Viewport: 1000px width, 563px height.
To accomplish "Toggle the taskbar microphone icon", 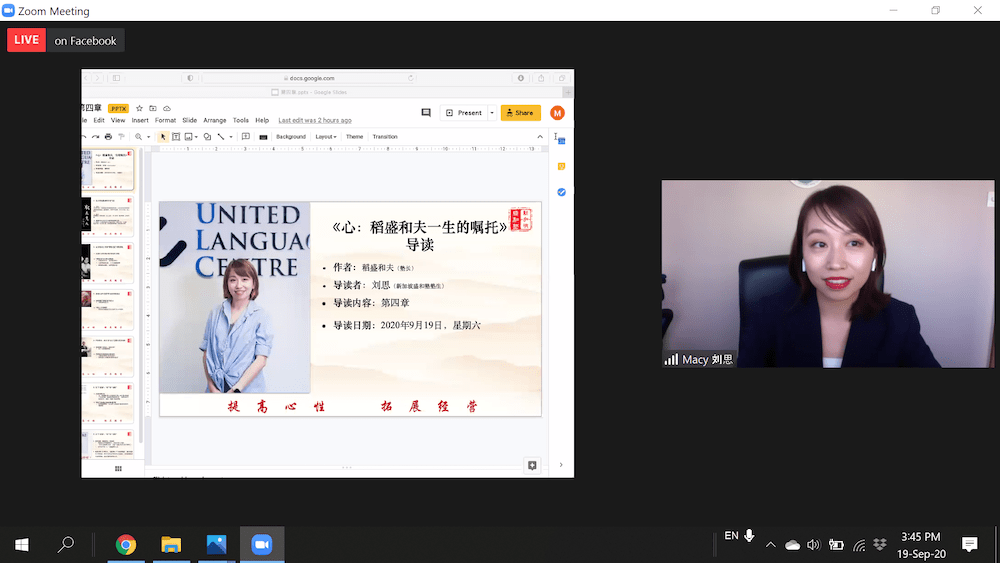I will point(749,537).
